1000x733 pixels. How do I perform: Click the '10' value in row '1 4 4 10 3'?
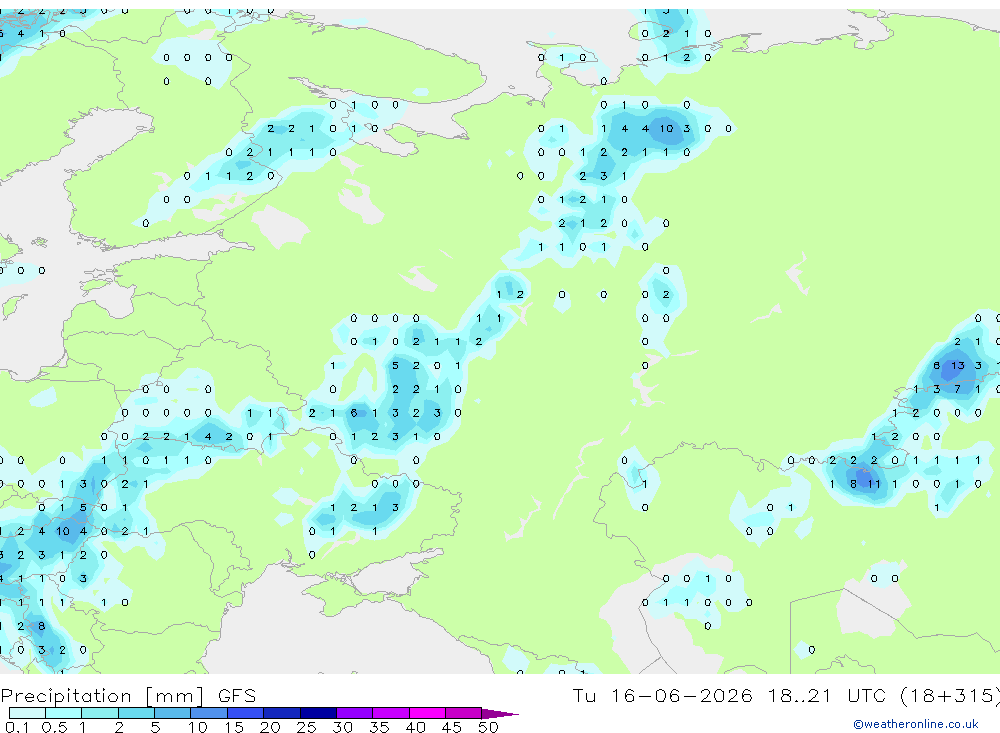coord(666,128)
